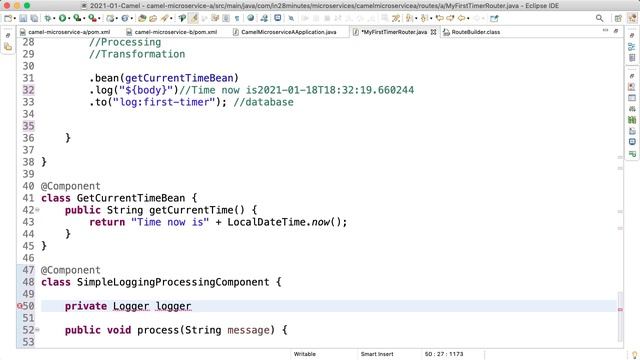Viewport: 640px width, 360px height.
Task: Click the red error overview ruler mark
Action: point(620,310)
